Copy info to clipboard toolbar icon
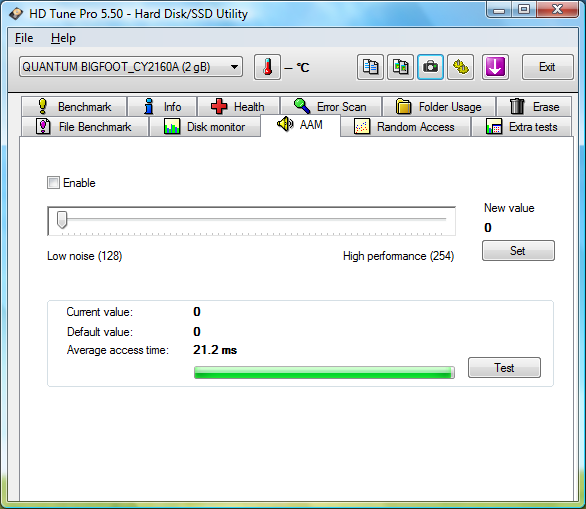The image size is (586, 509). click(370, 67)
